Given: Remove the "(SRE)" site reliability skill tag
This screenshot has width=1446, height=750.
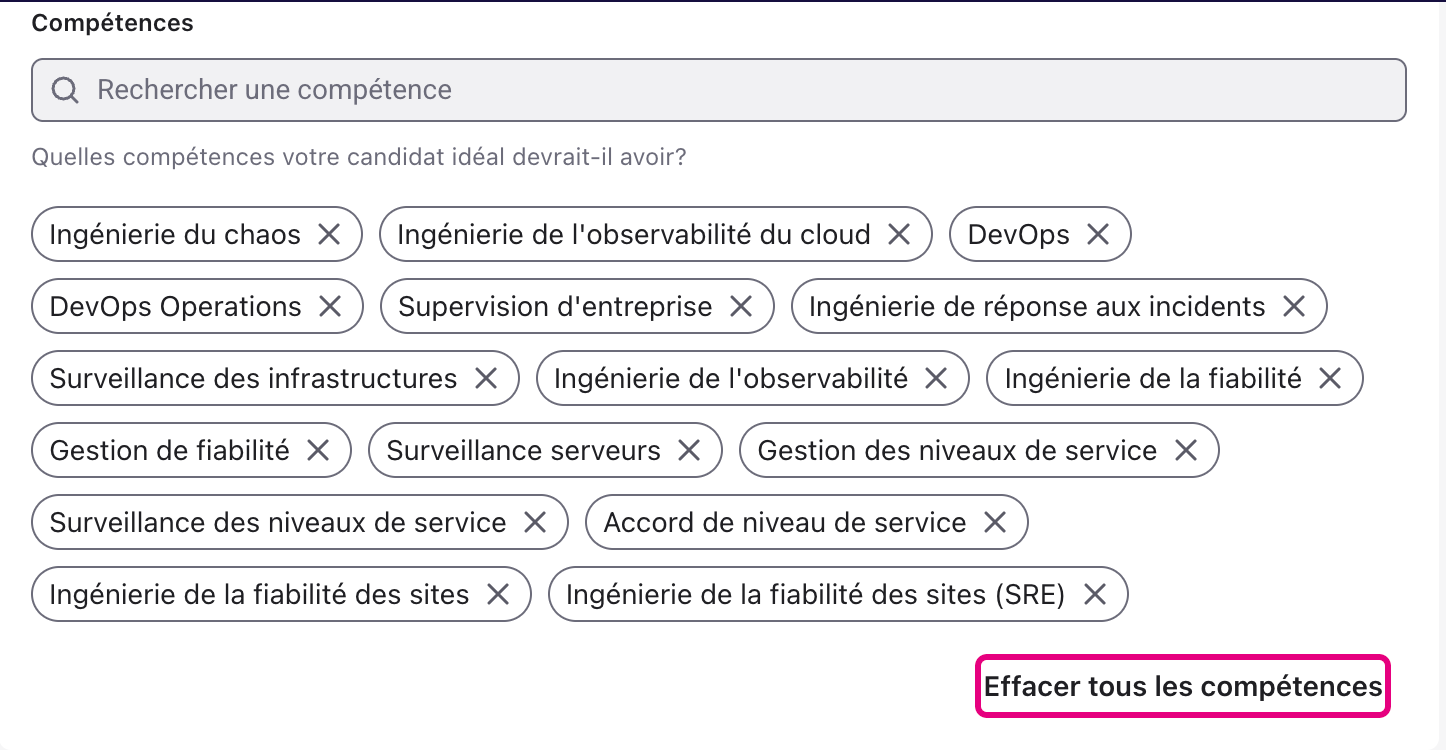Looking at the screenshot, I should pos(1095,595).
